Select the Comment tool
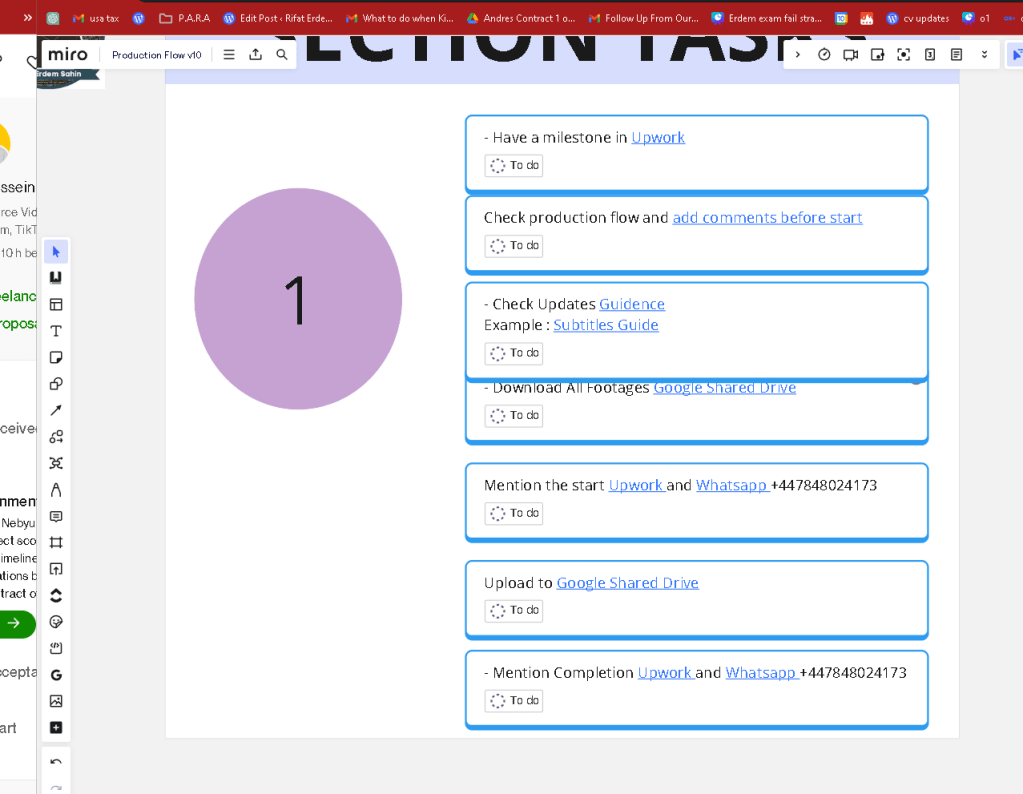 point(56,516)
